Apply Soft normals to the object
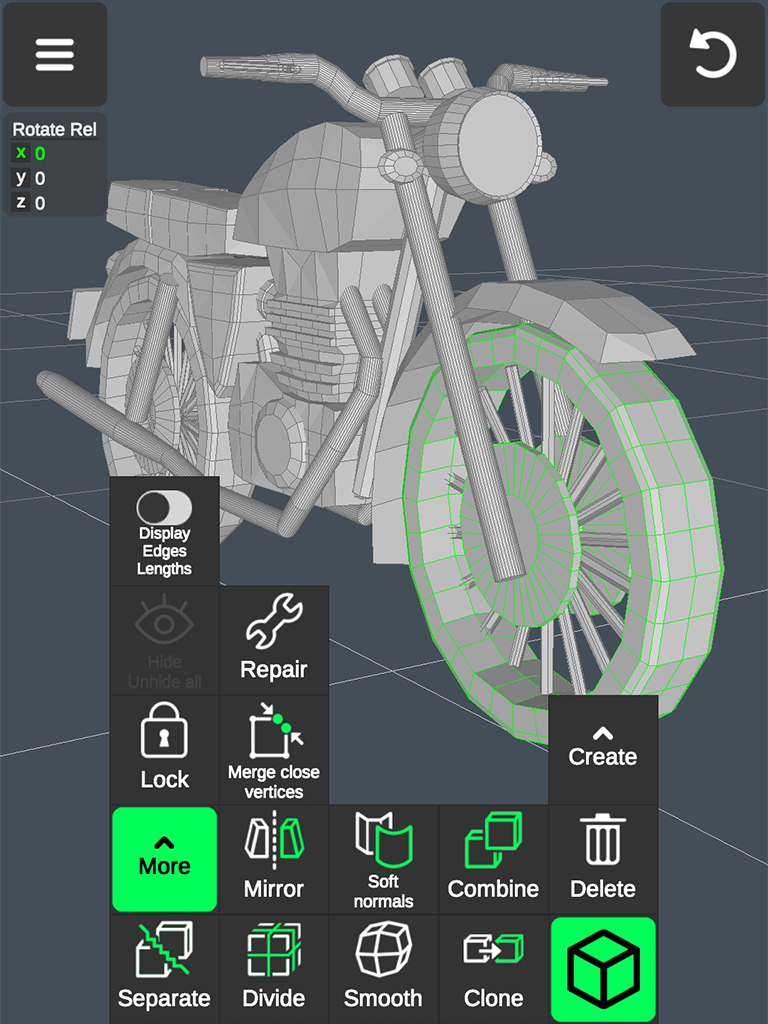This screenshot has height=1024, width=768. pos(384,860)
